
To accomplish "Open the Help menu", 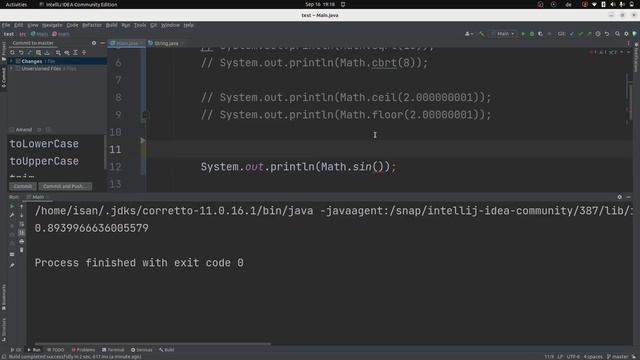I will click(x=188, y=25).
